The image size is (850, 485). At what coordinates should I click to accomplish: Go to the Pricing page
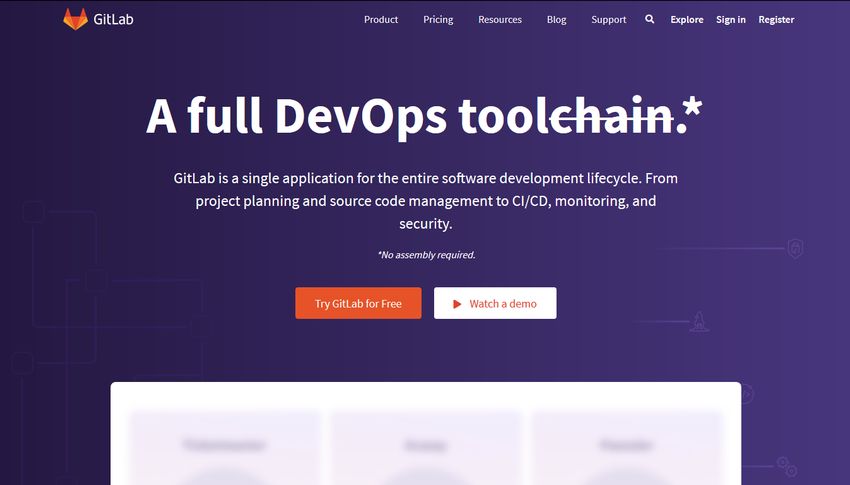click(x=438, y=20)
